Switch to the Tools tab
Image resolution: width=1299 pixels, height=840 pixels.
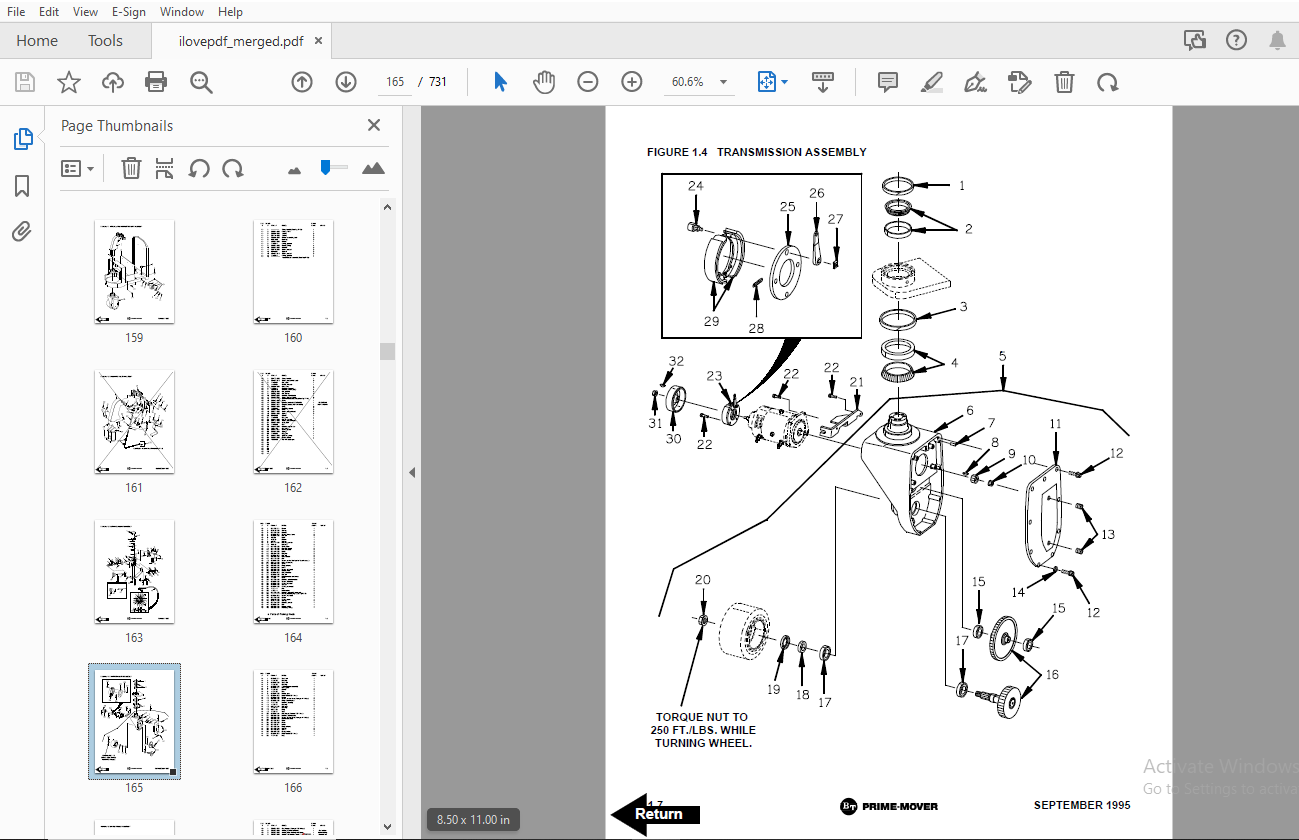(105, 41)
